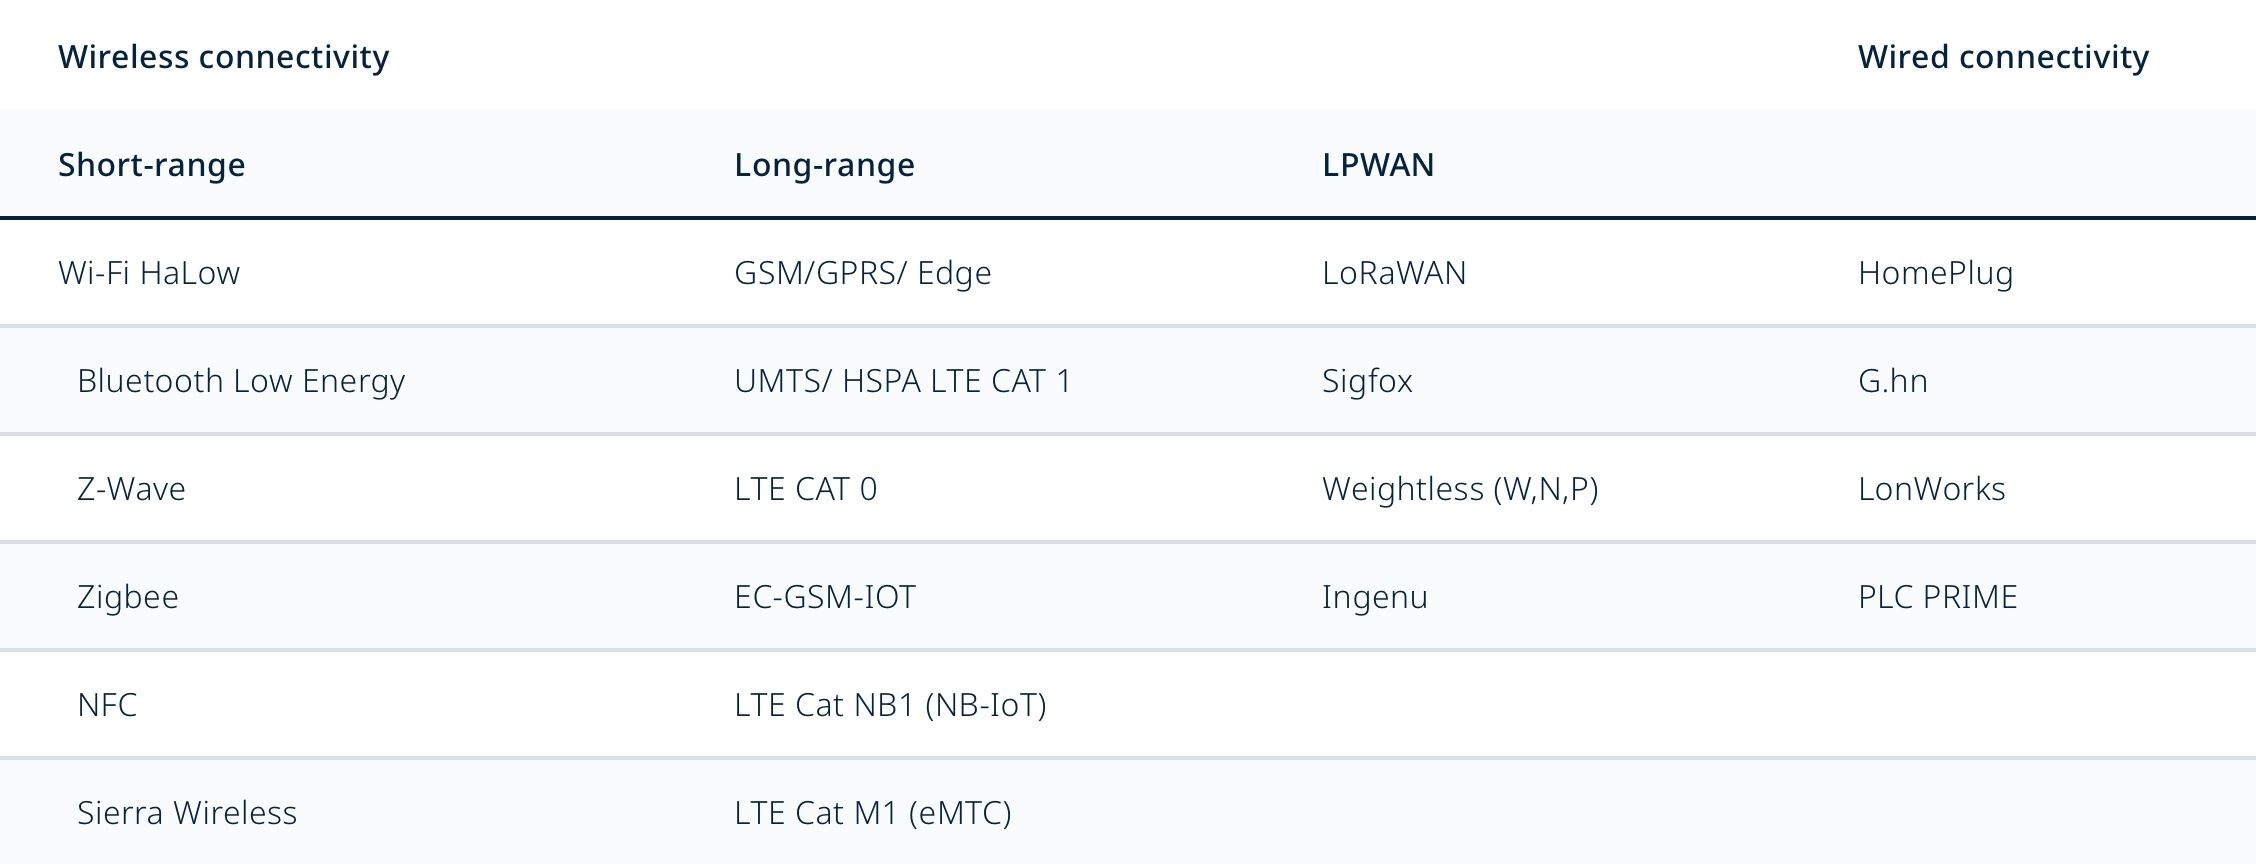This screenshot has height=864, width=2256.
Task: Select the GSM/GPRS/ Edge cell
Action: point(863,273)
